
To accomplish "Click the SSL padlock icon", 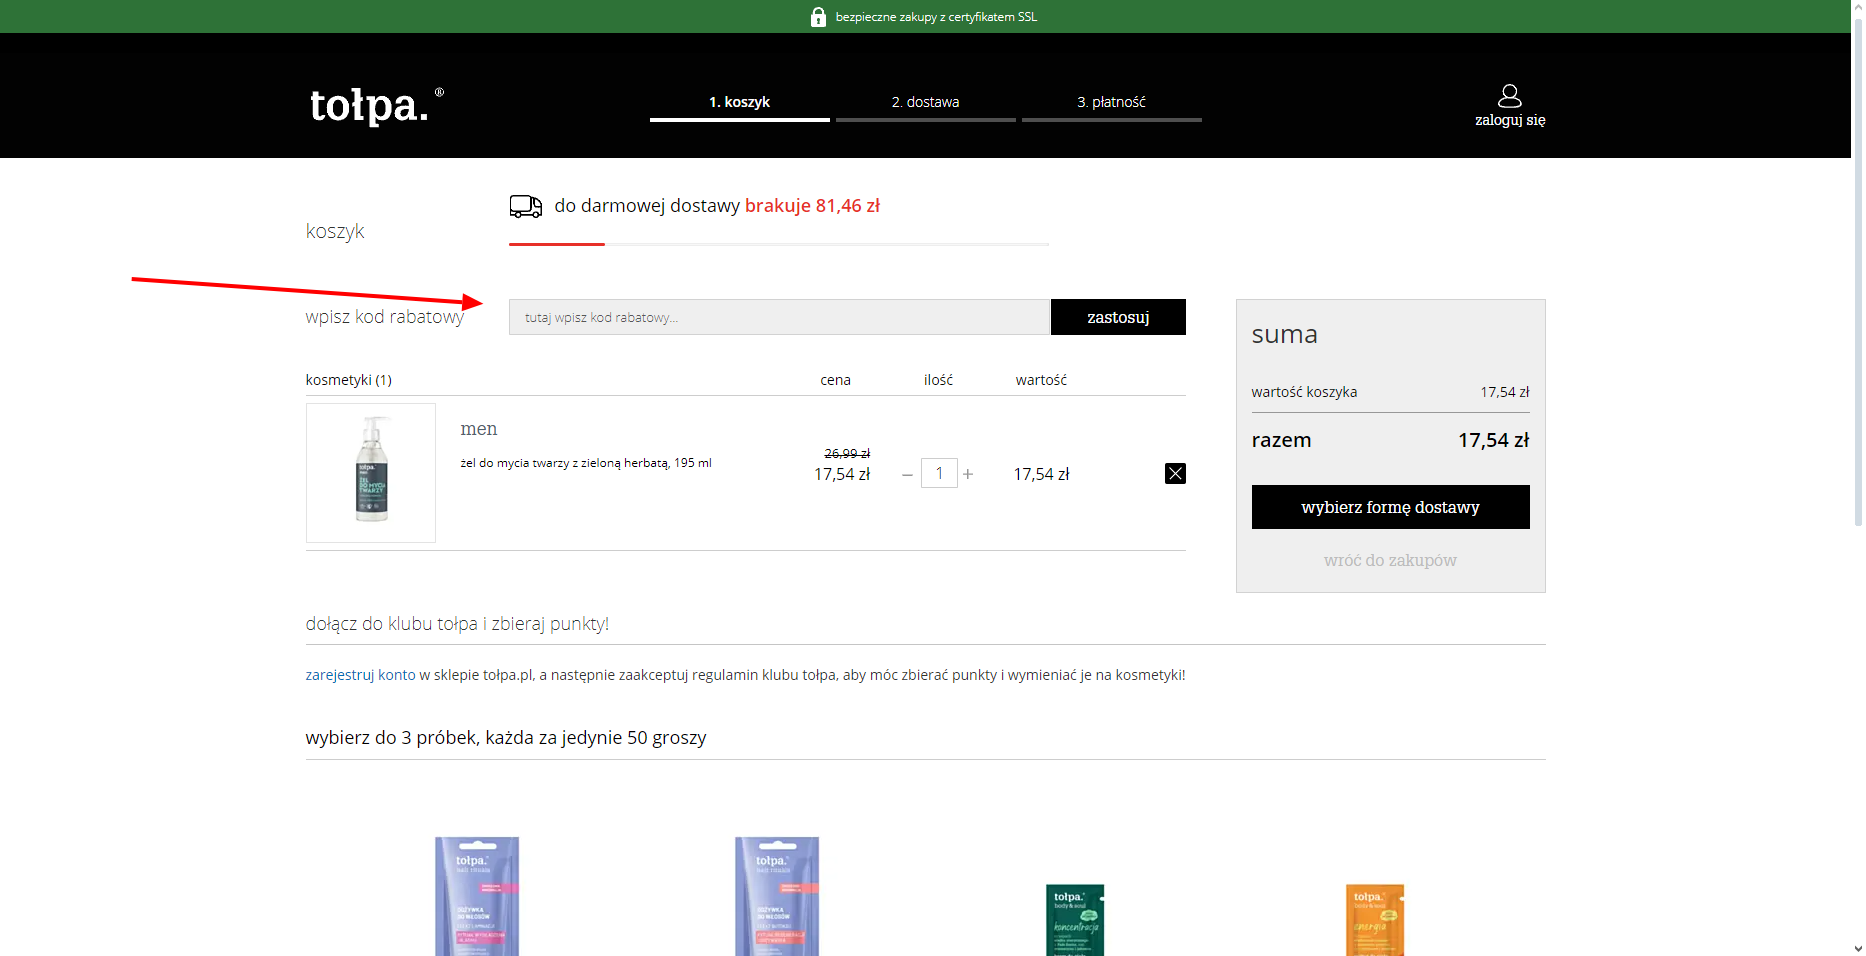I will coord(818,17).
